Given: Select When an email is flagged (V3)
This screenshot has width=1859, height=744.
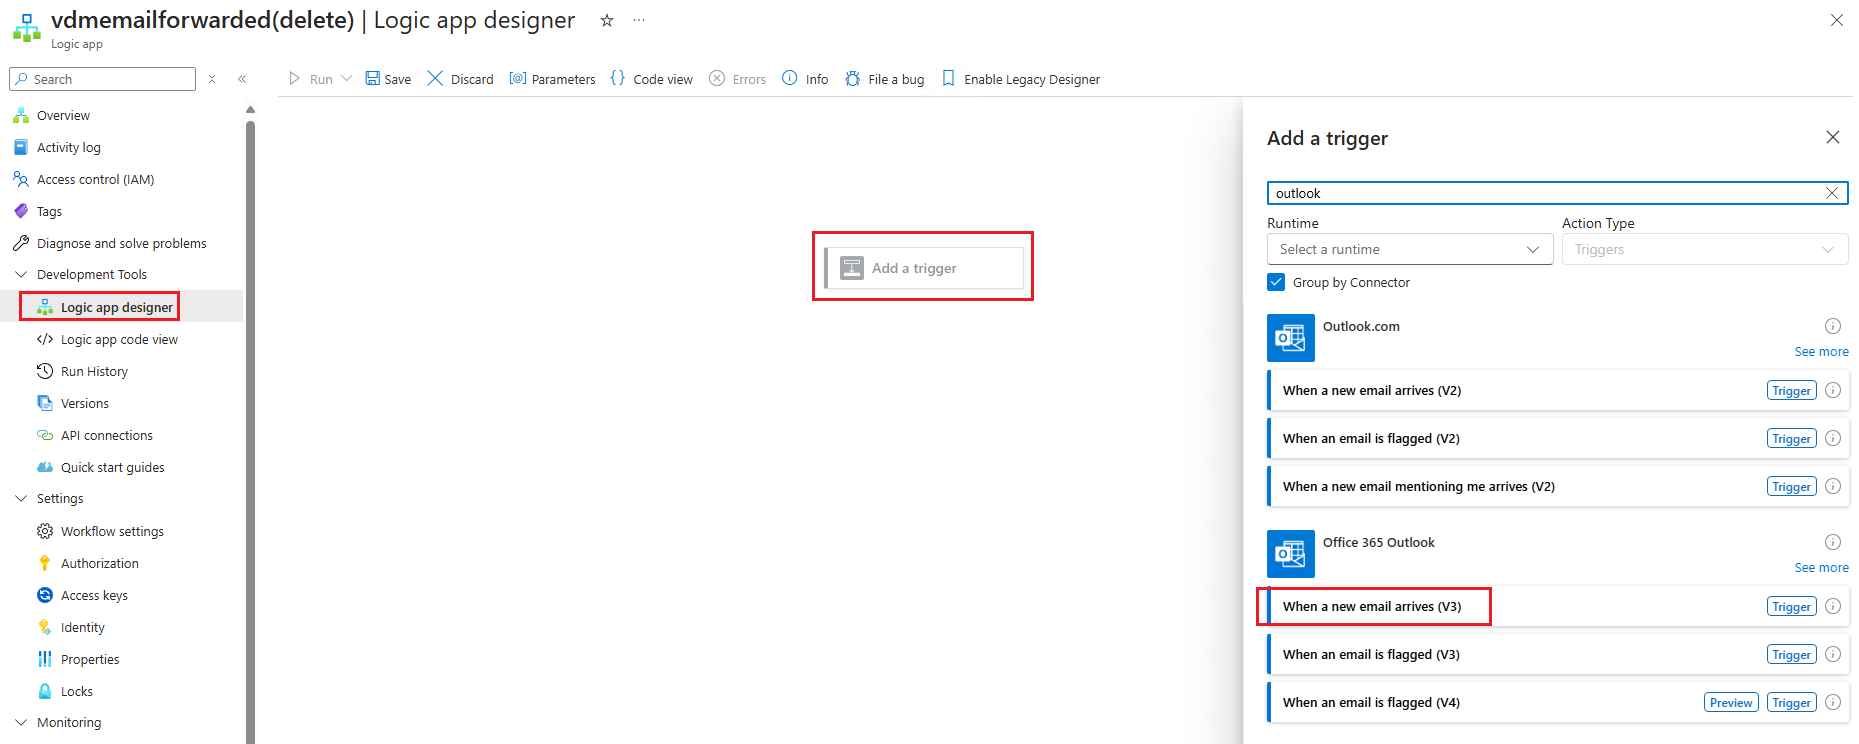Looking at the screenshot, I should coord(1558,654).
